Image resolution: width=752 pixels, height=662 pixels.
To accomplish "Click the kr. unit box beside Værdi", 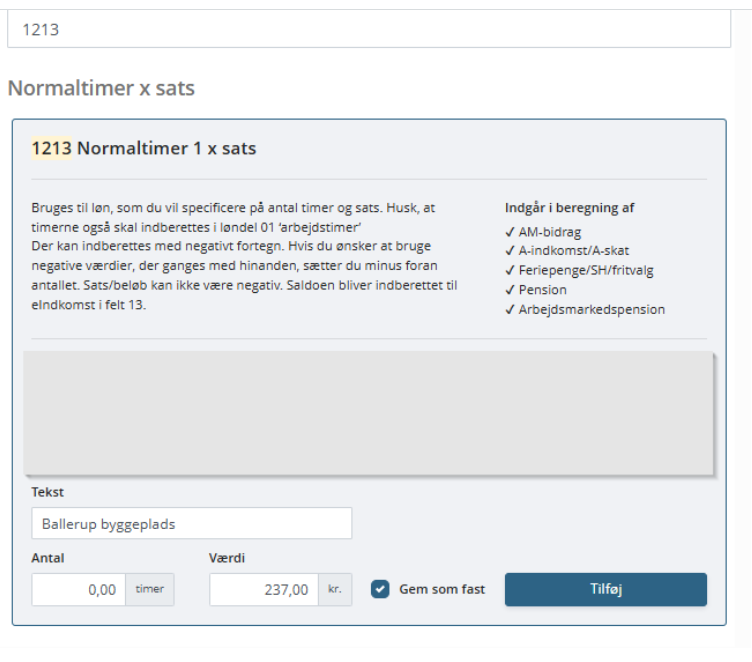I will [334, 590].
